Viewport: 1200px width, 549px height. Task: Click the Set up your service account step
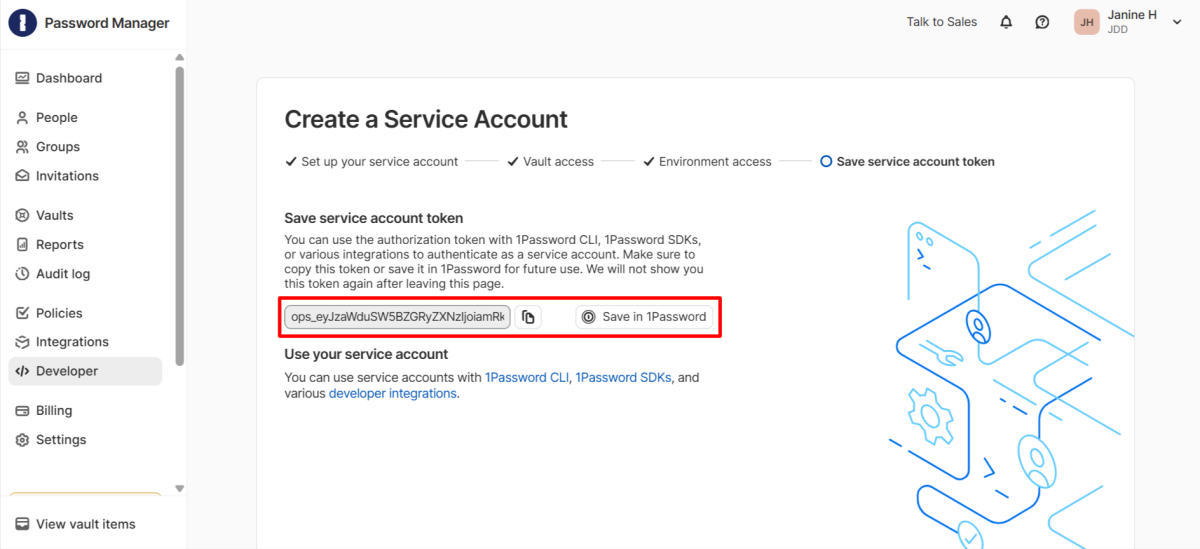372,161
